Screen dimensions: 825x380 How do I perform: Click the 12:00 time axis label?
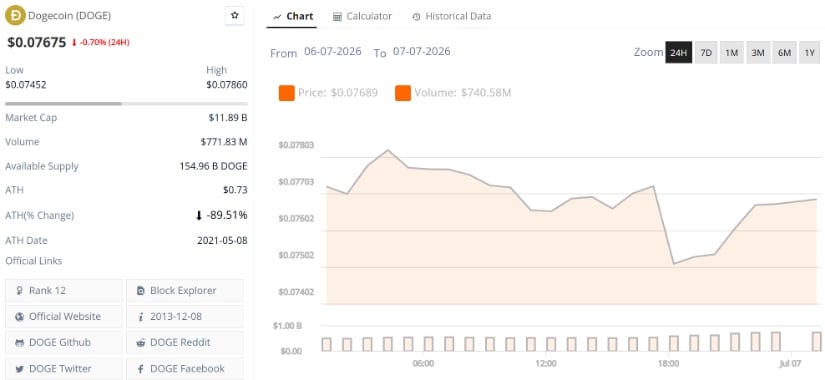[546, 364]
